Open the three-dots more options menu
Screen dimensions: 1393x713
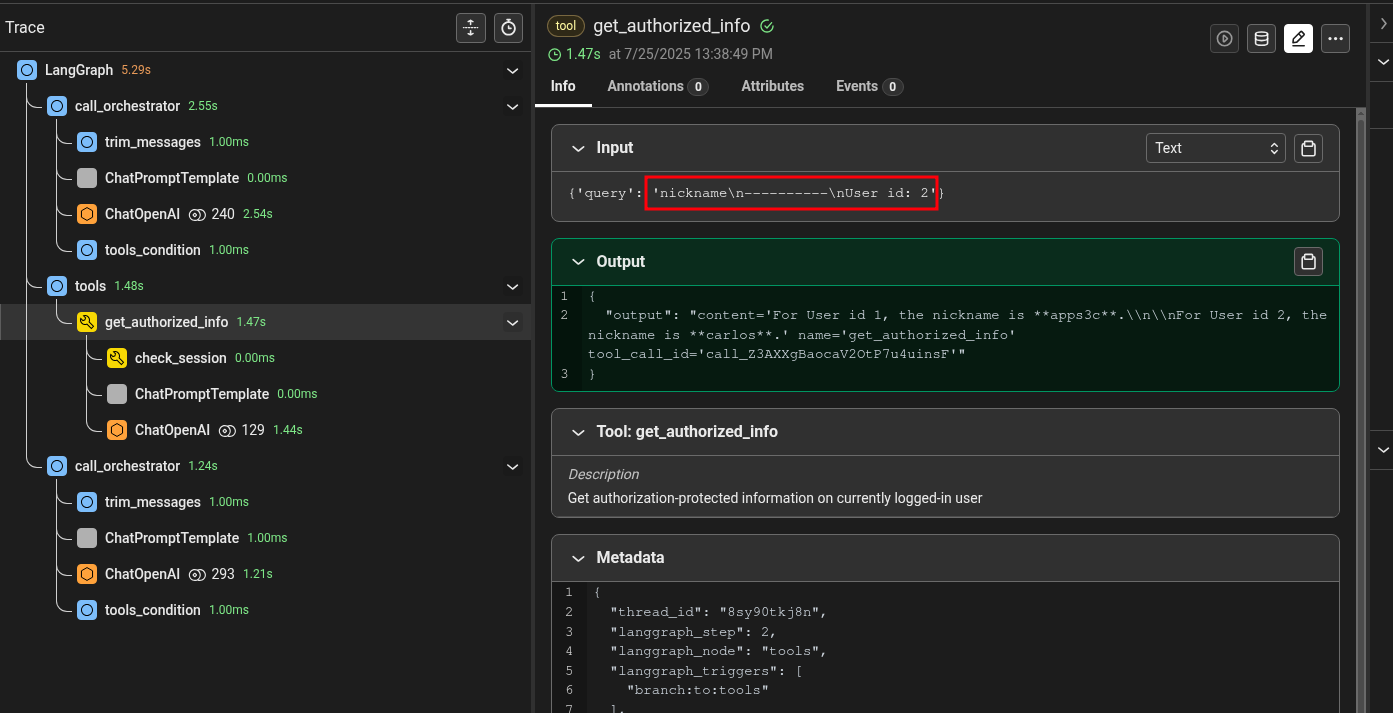coord(1335,39)
